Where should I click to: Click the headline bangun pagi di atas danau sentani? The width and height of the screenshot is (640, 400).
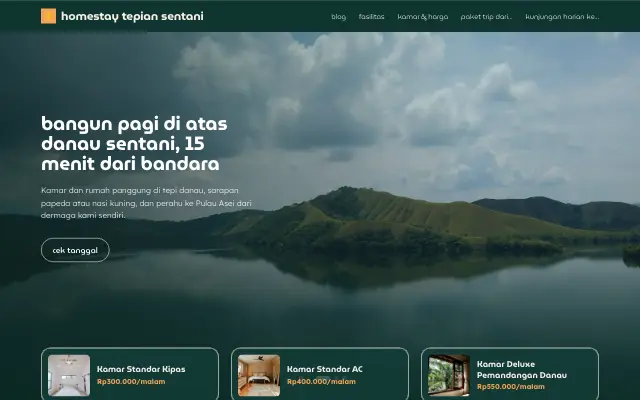[x=134, y=144]
